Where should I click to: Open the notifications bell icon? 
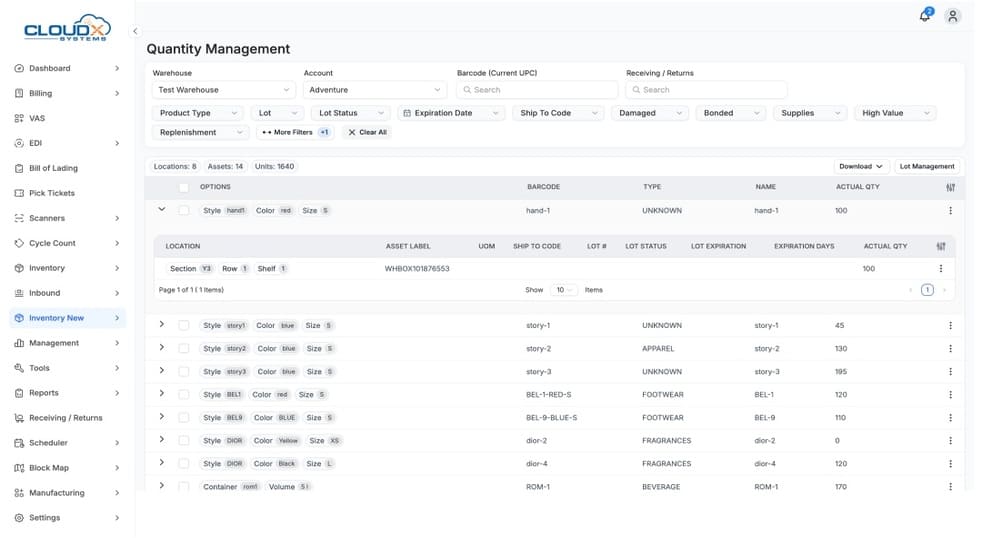[925, 16]
